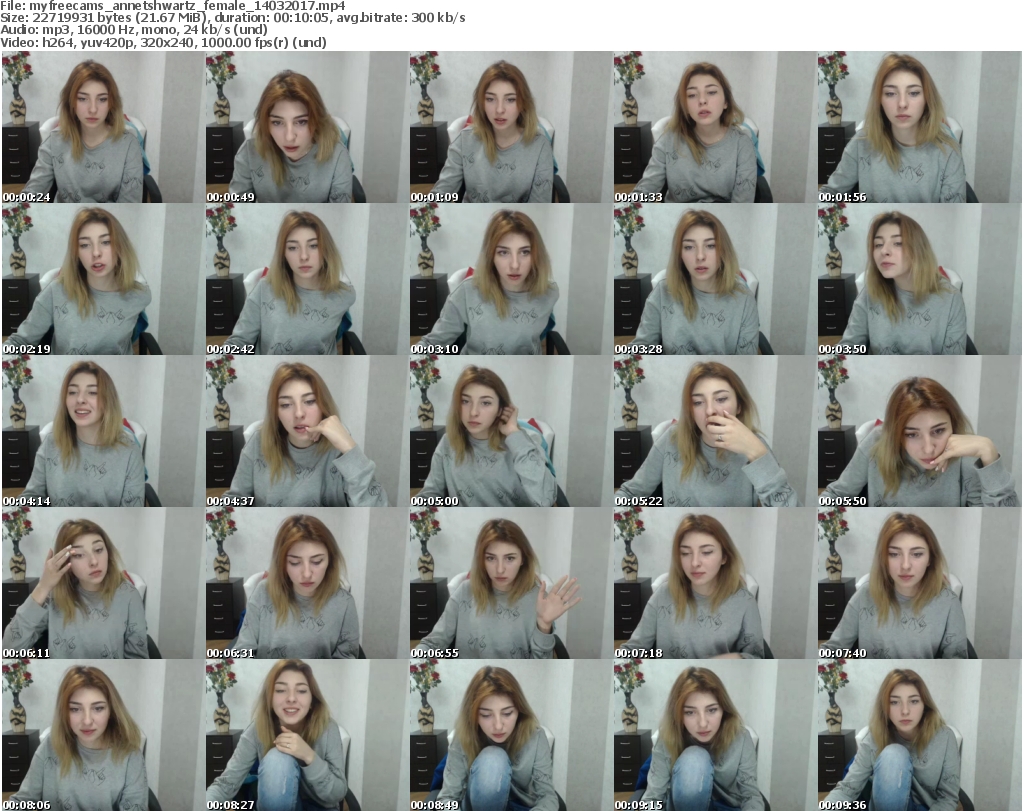Click the Size line showing 21.67 MiB
1024x811 pixels.
tap(233, 18)
